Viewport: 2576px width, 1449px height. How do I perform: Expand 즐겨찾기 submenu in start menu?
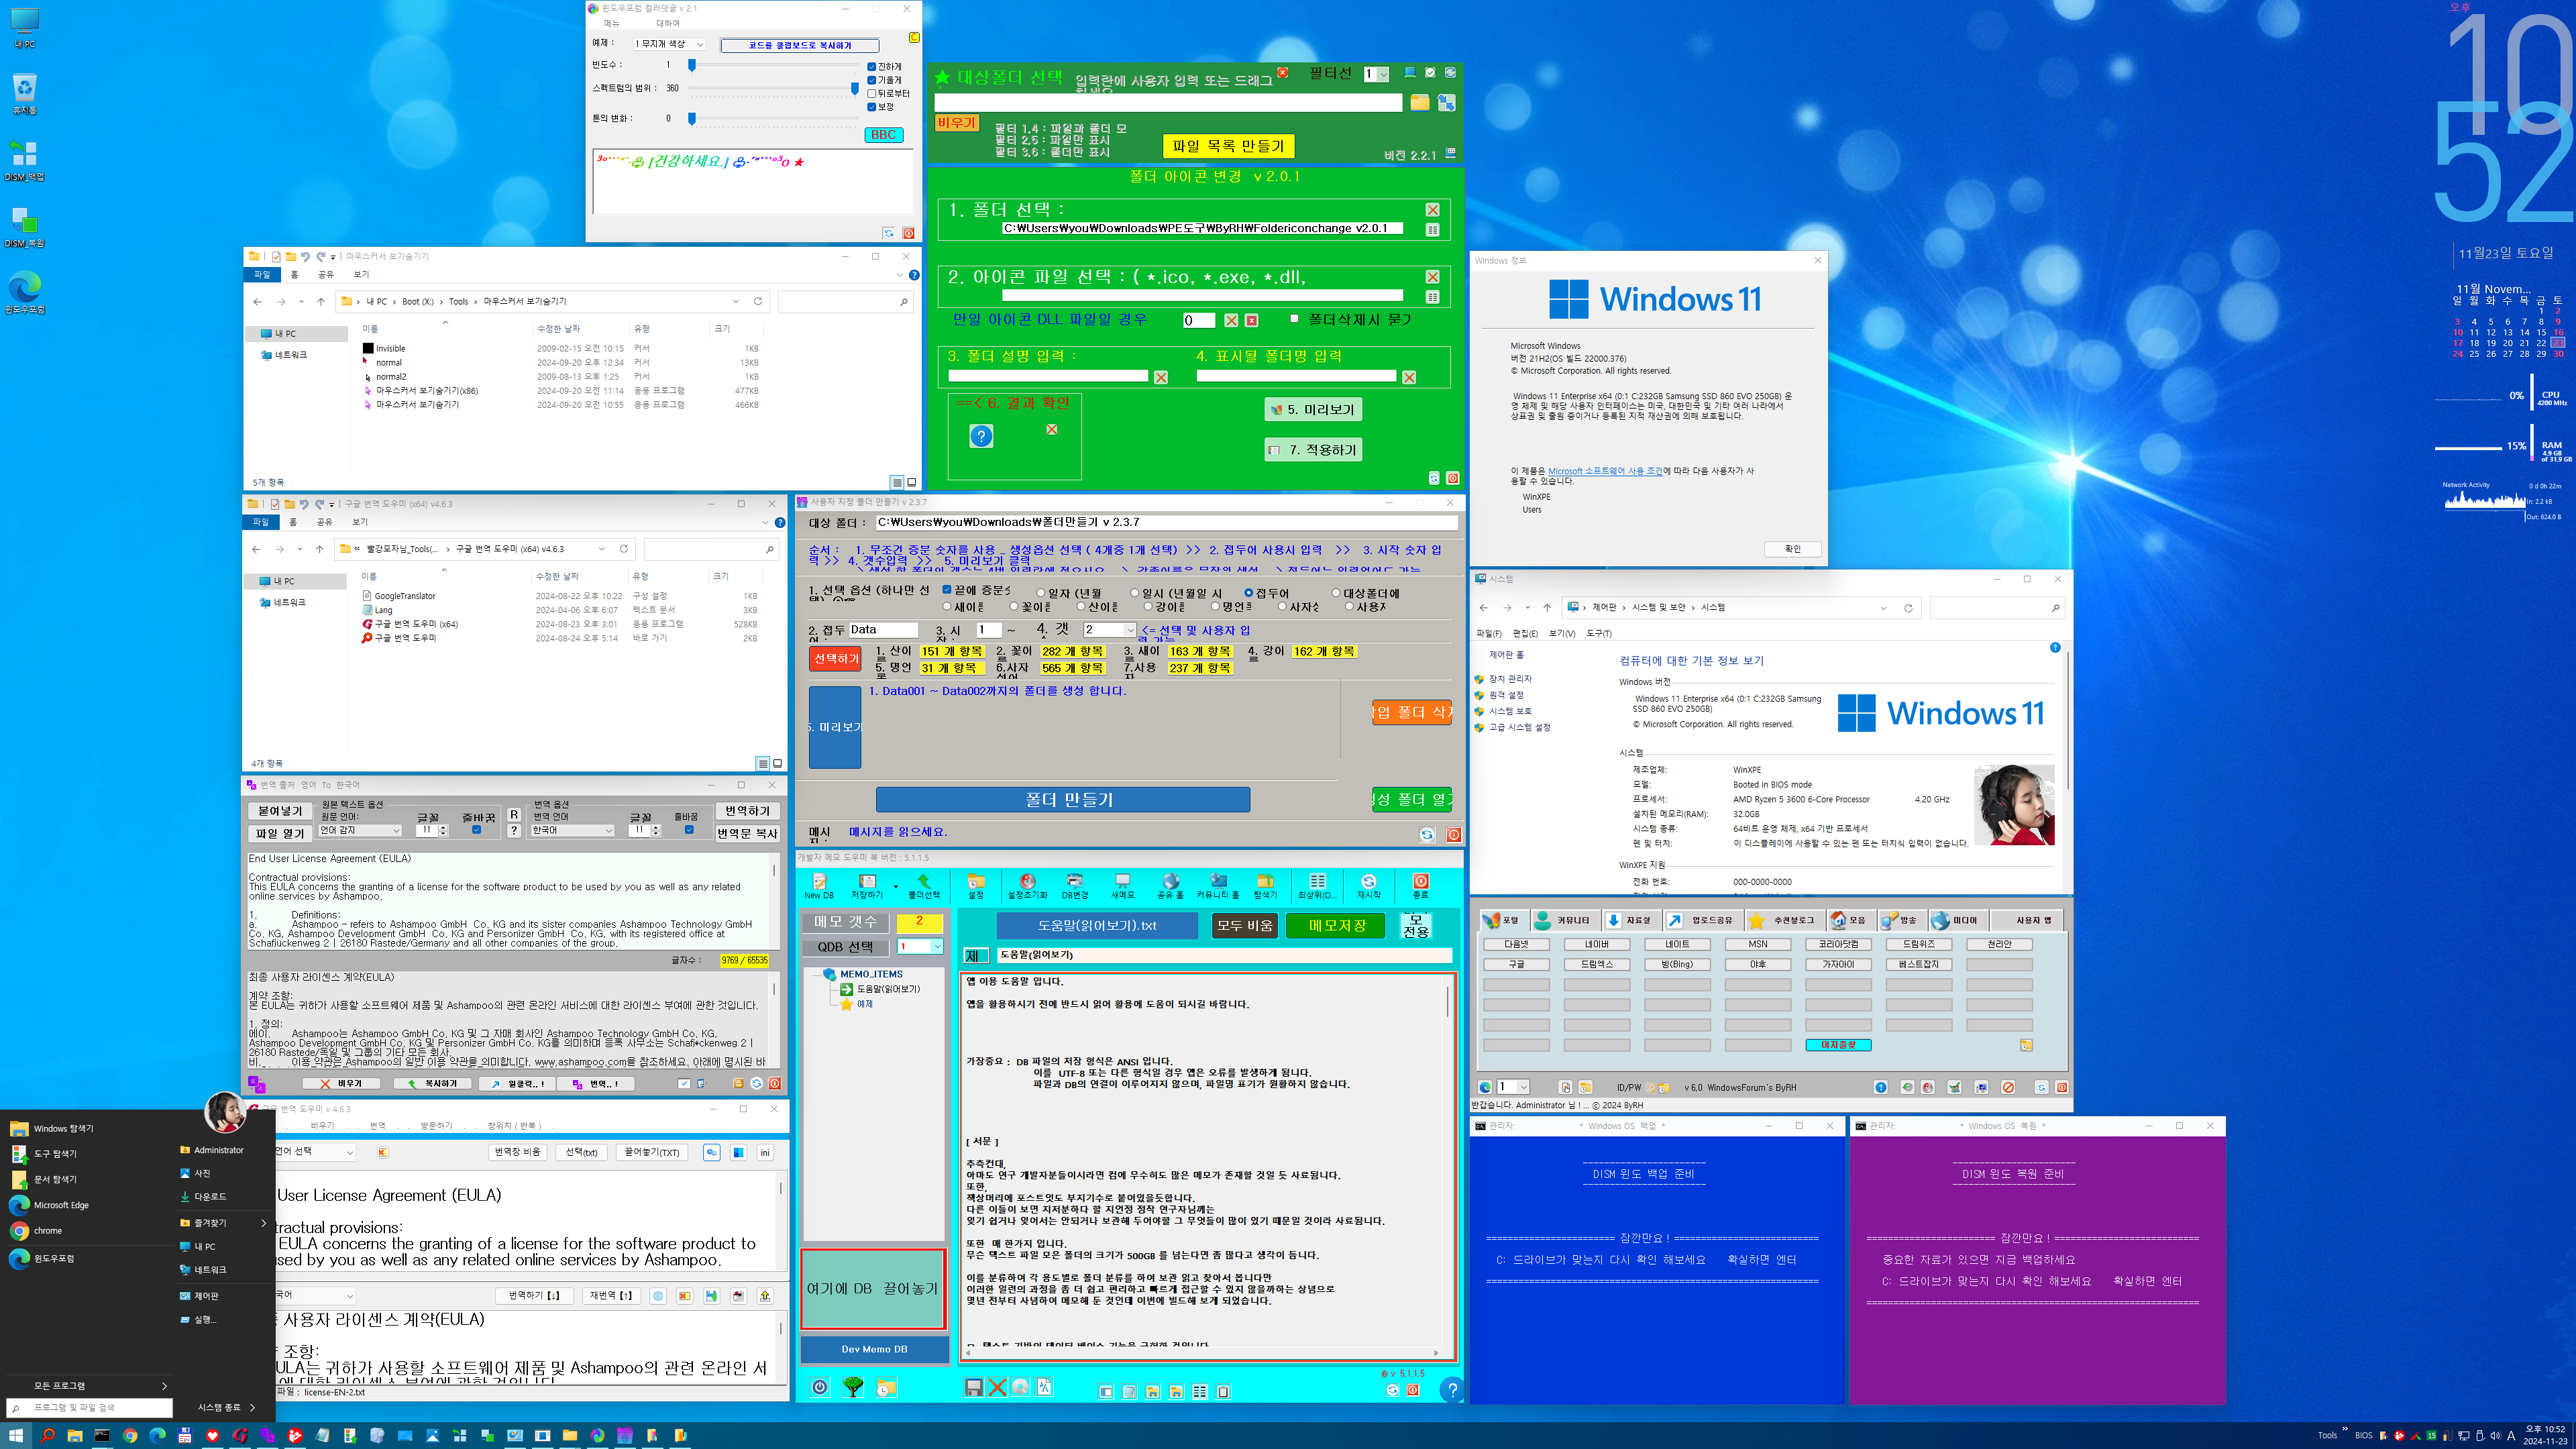tap(223, 1222)
